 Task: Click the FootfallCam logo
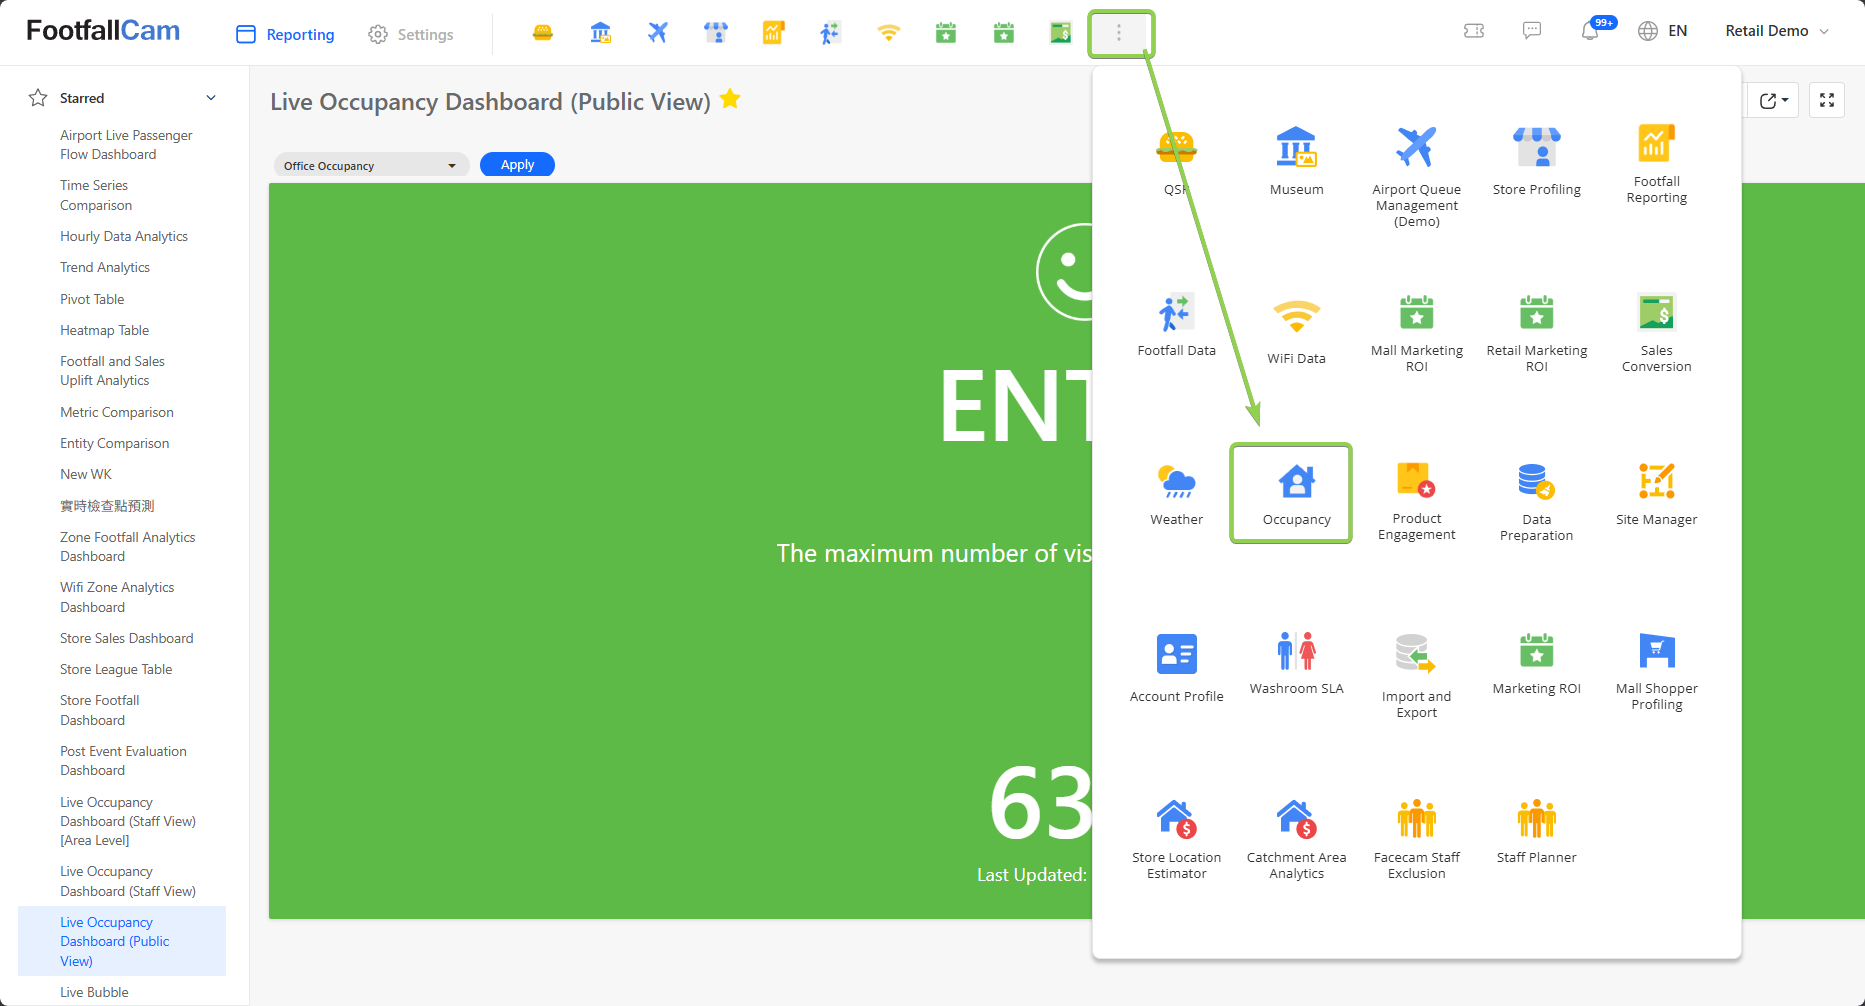click(x=103, y=31)
